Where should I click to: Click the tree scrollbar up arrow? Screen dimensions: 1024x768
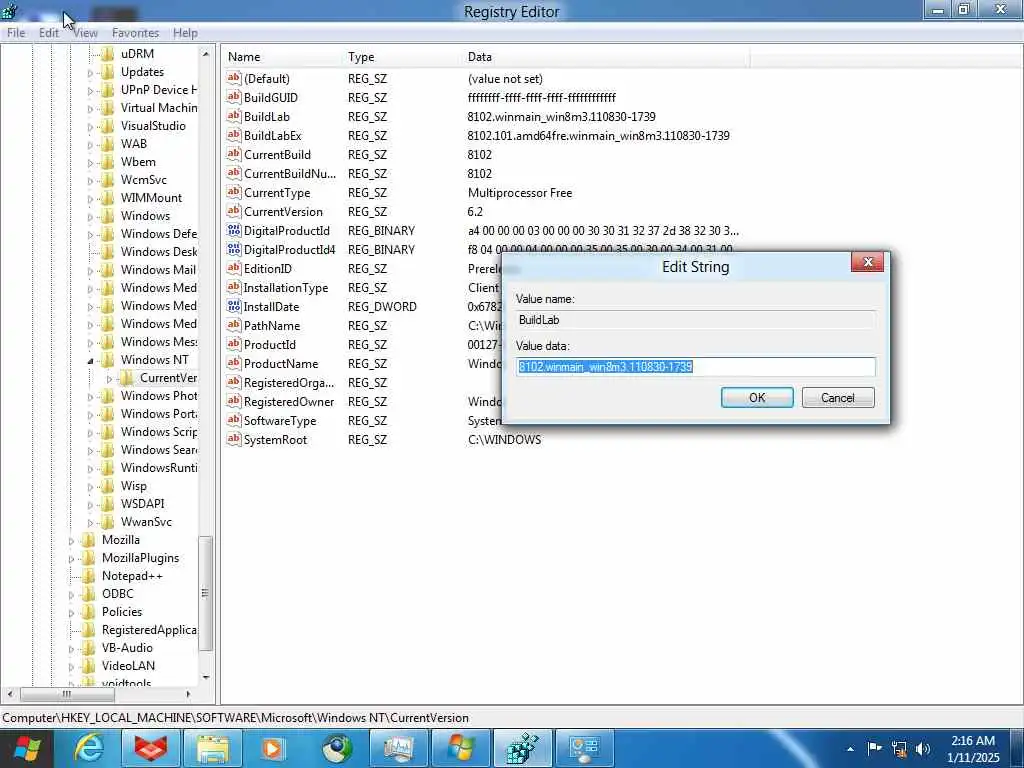[x=206, y=54]
